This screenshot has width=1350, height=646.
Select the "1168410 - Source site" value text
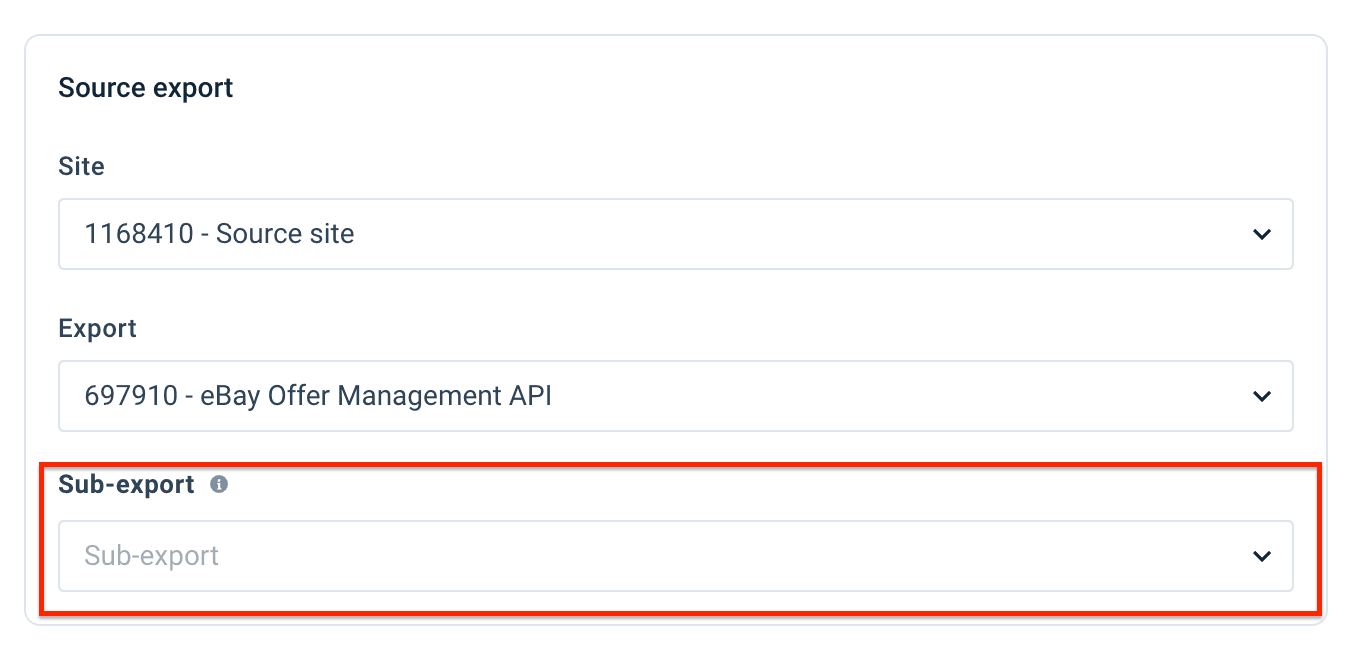click(219, 234)
